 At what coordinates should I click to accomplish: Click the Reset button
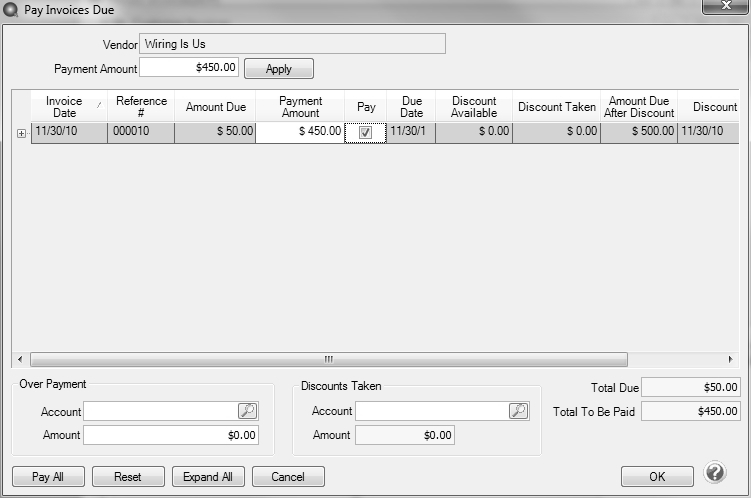point(128,477)
